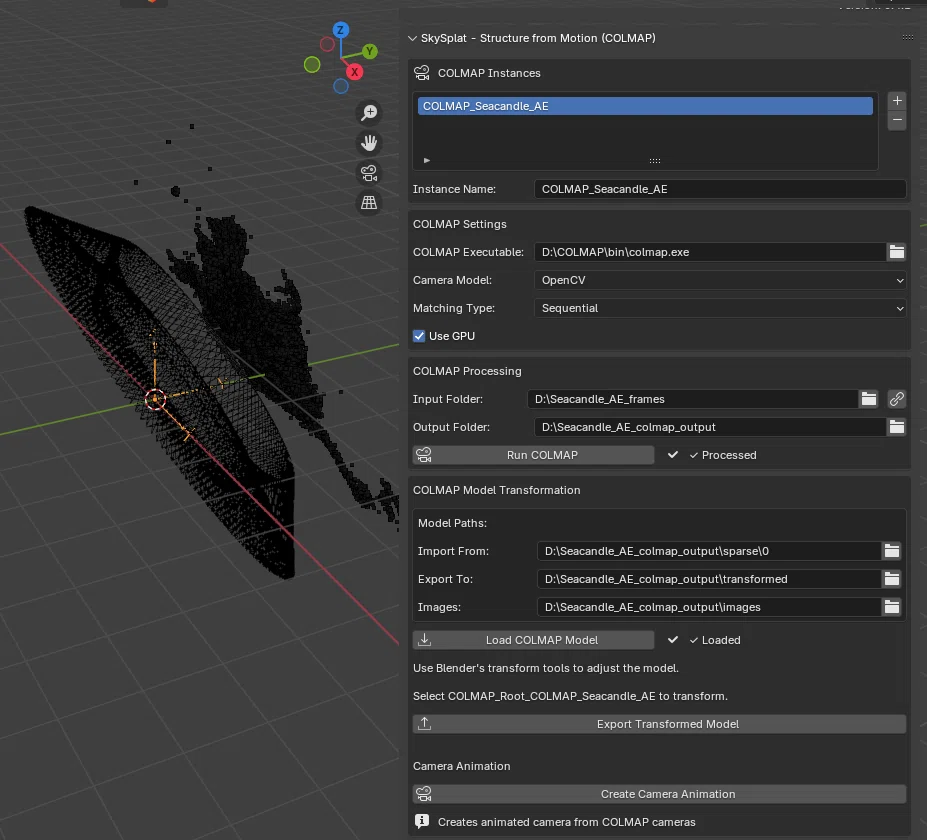The width and height of the screenshot is (927, 840).
Task: Click the instances list resize grip
Action: click(654, 161)
